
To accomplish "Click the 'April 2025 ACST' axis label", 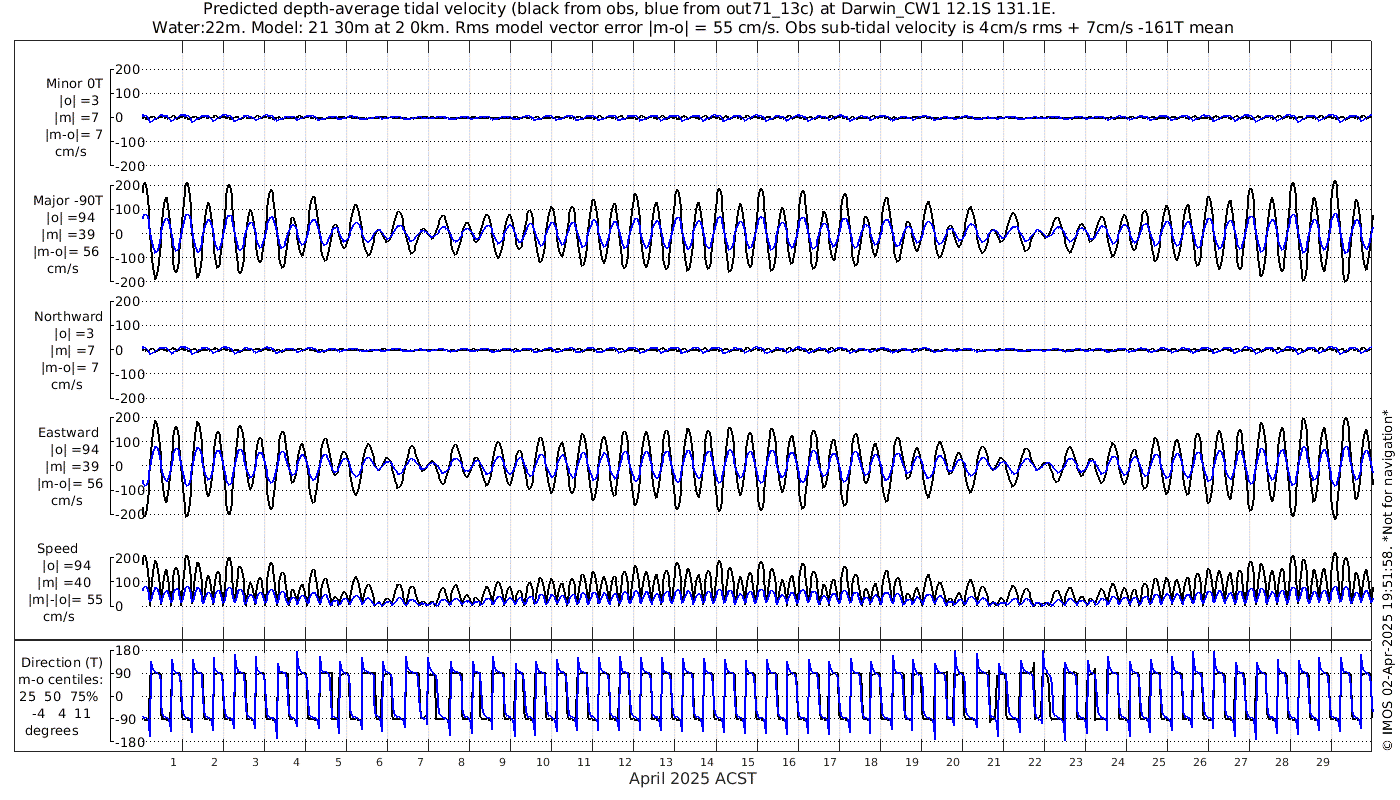I will point(692,779).
